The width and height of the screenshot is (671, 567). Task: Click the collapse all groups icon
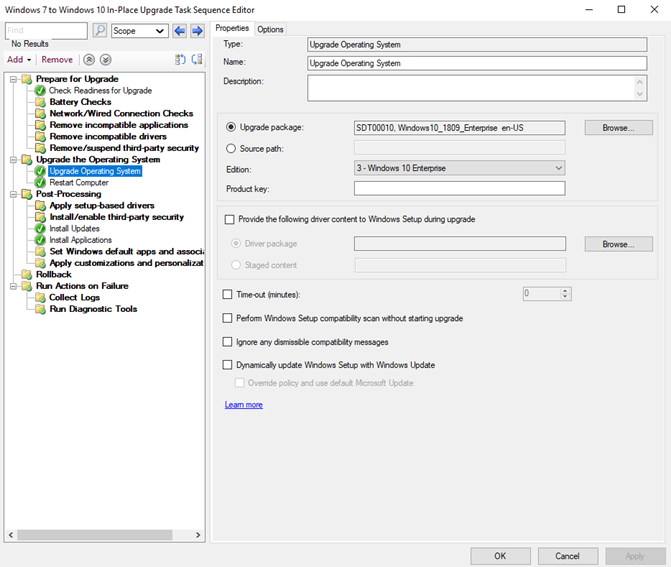click(197, 59)
